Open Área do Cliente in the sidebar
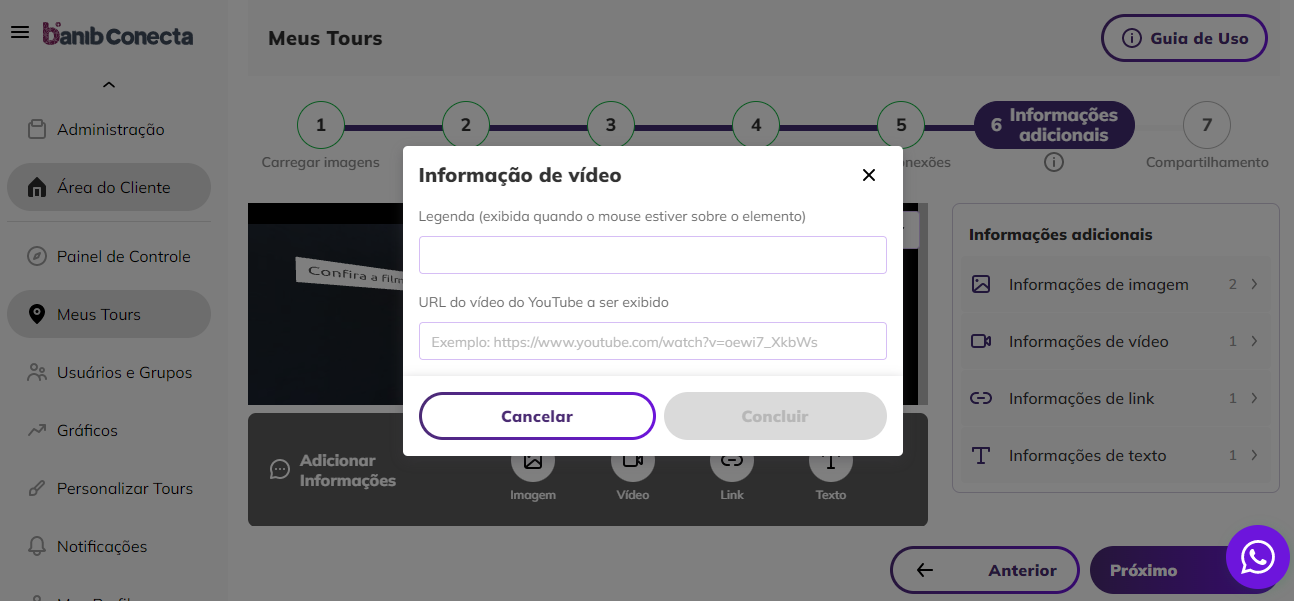This screenshot has height=601, width=1294. click(109, 187)
